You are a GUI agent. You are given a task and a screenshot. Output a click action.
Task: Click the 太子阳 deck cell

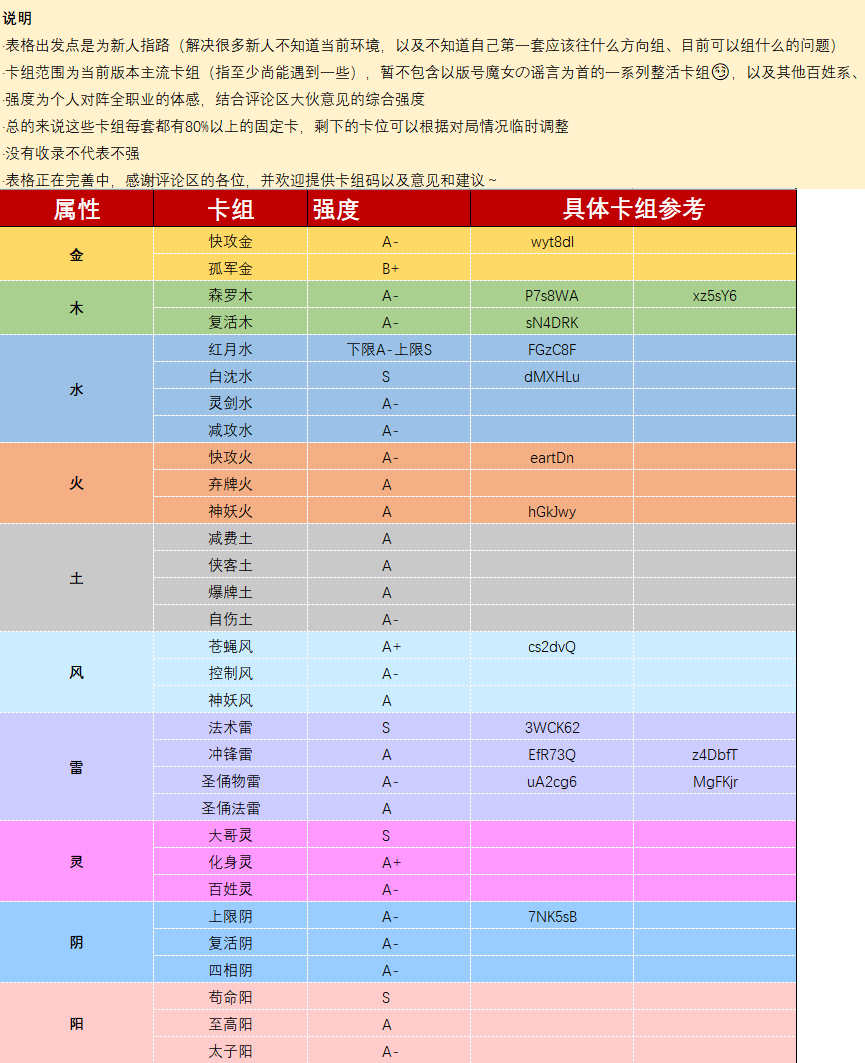pyautogui.click(x=230, y=1051)
